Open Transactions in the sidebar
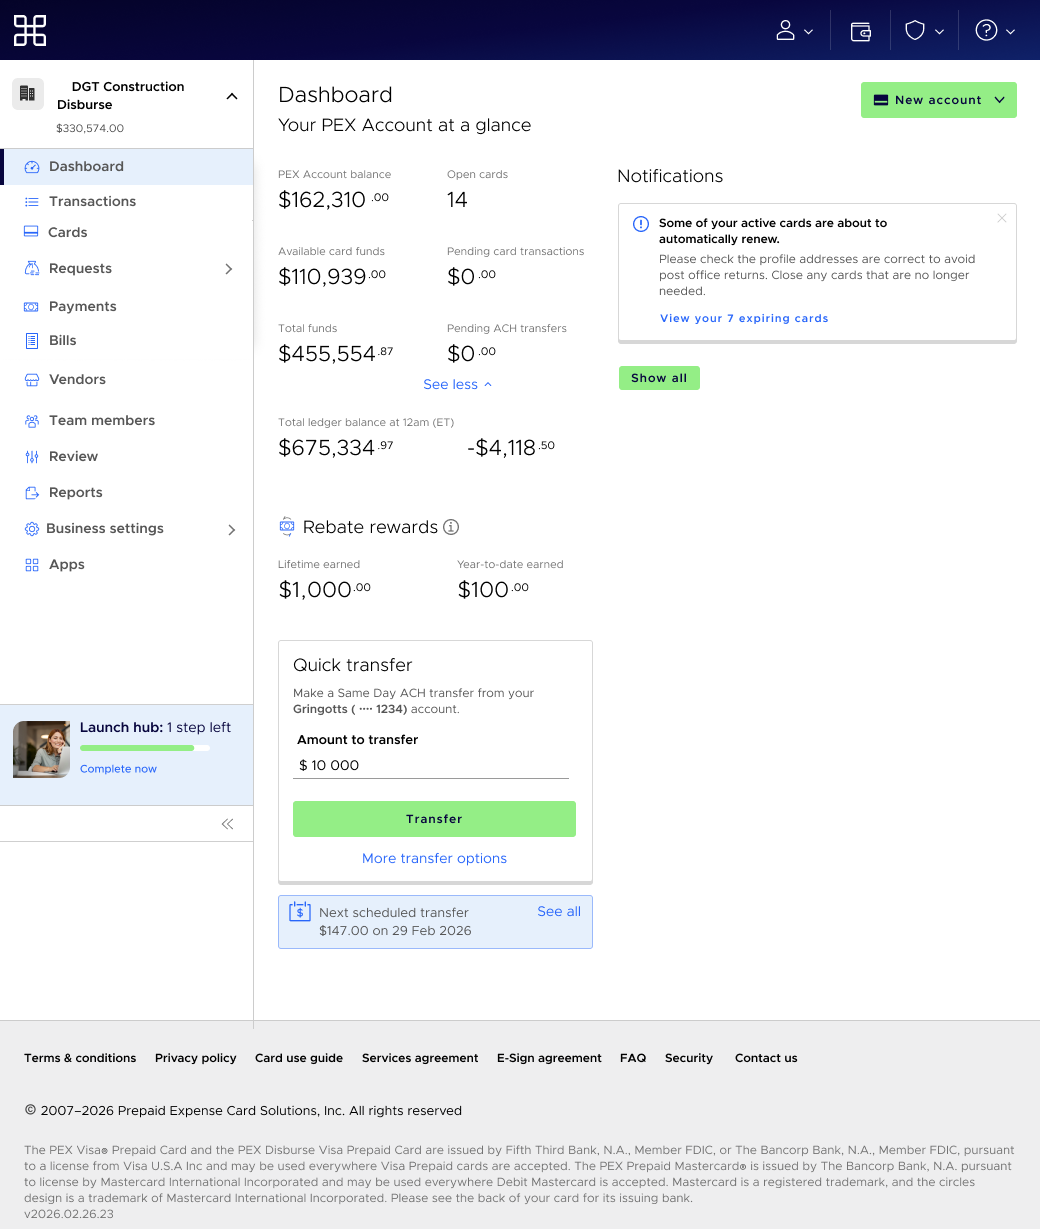This screenshot has width=1040, height=1229. (92, 202)
